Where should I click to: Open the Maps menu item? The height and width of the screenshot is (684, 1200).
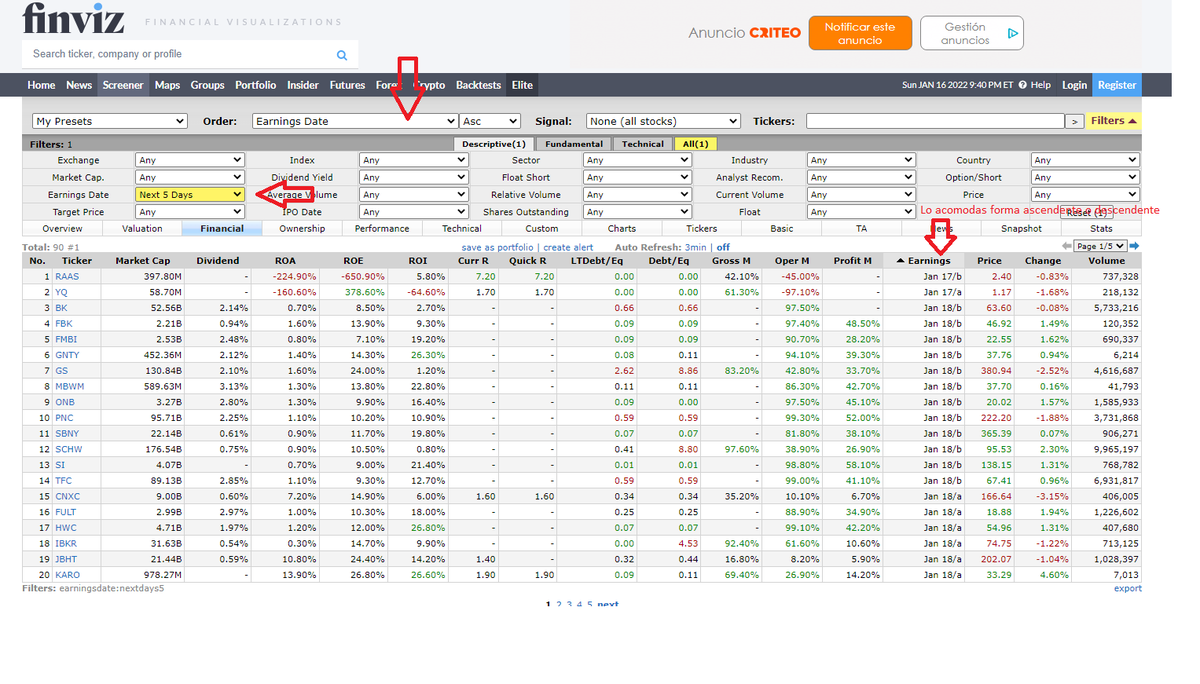[167, 85]
